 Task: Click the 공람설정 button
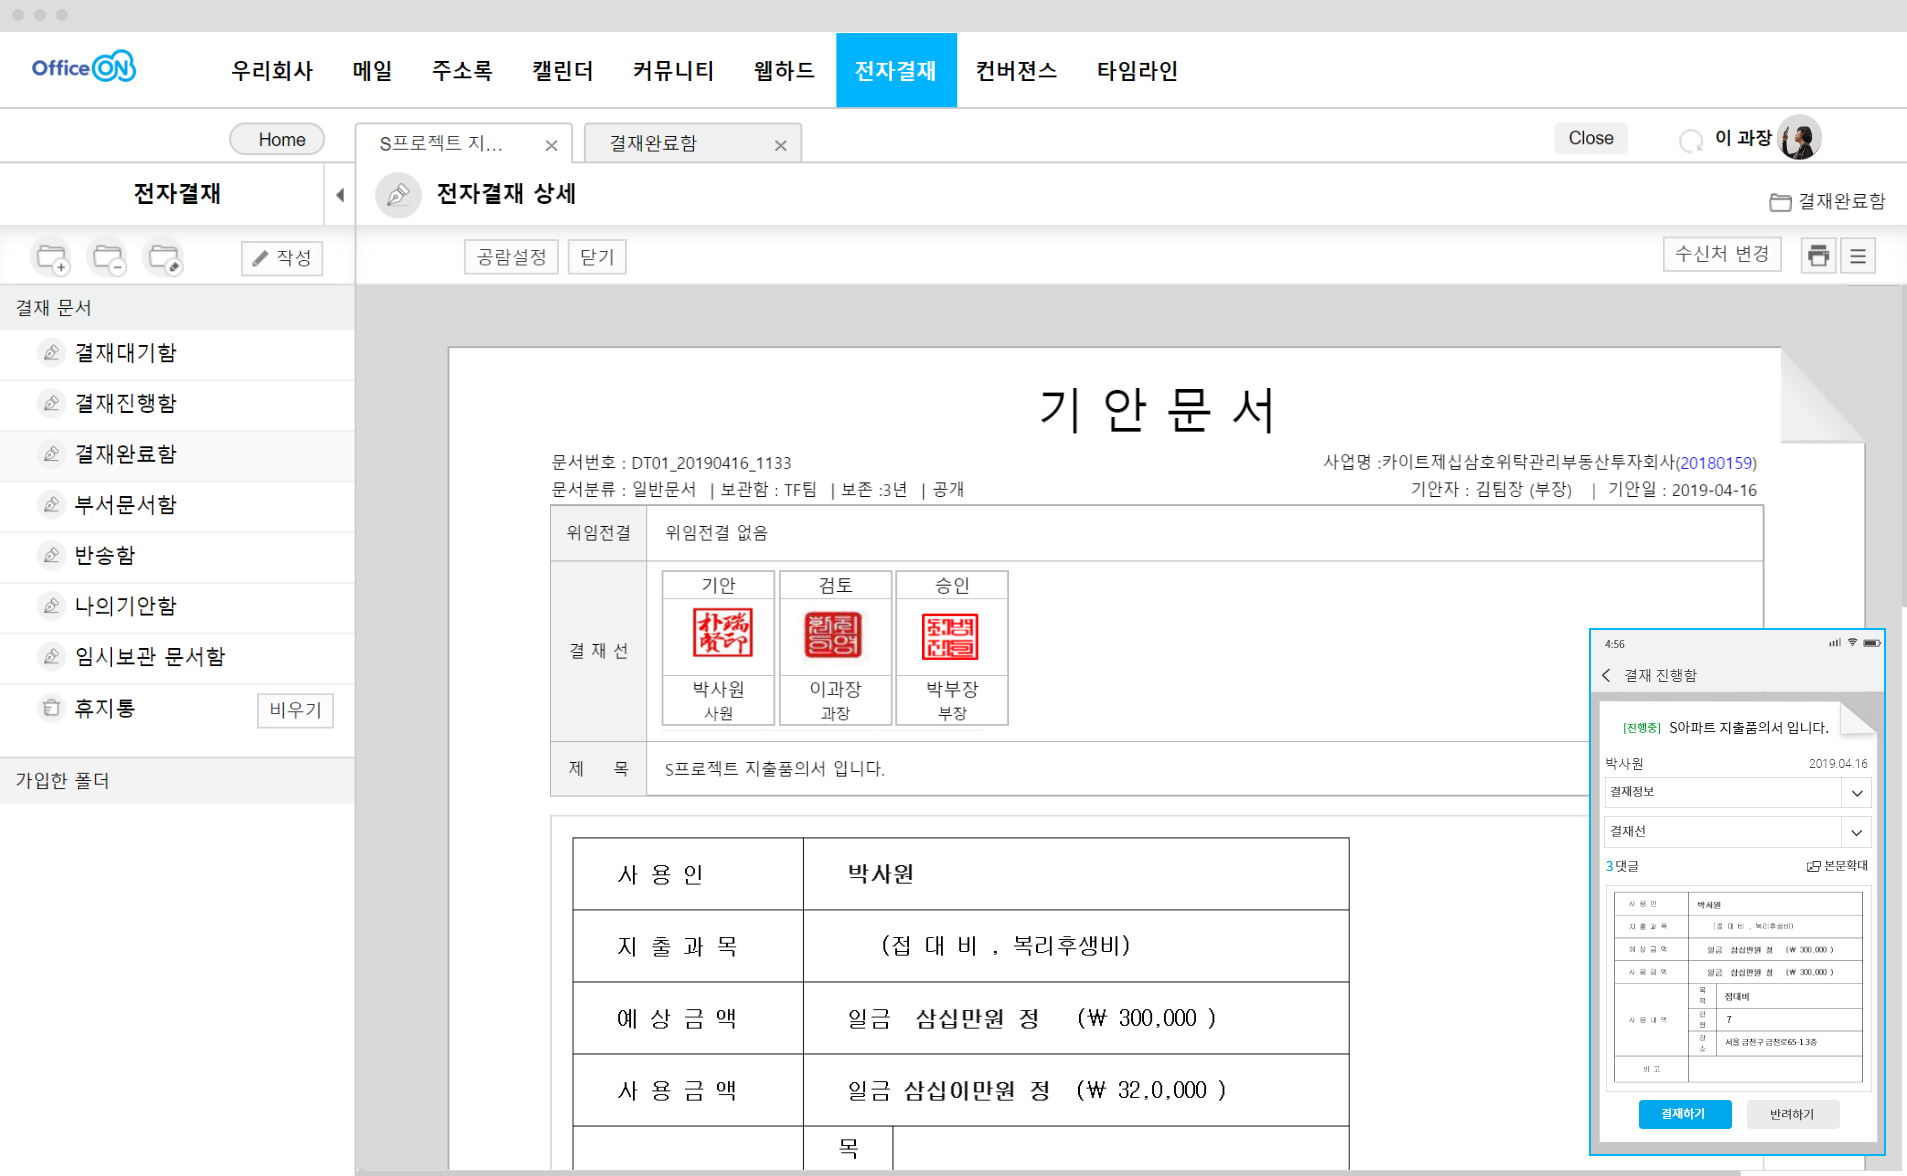point(511,257)
